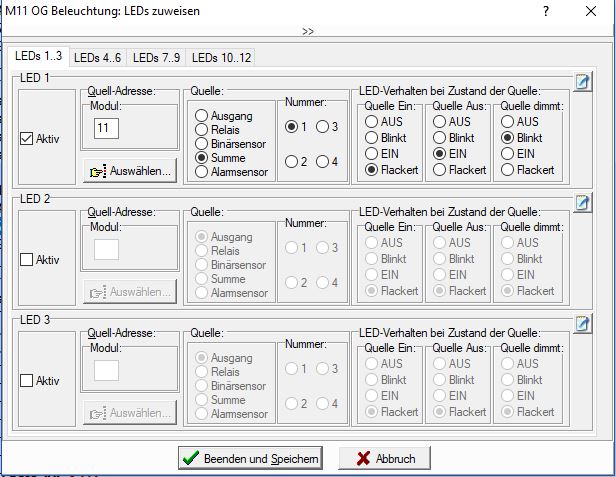Enable the Aktiv checkbox for LED 3
The image size is (616, 477).
click(27, 381)
